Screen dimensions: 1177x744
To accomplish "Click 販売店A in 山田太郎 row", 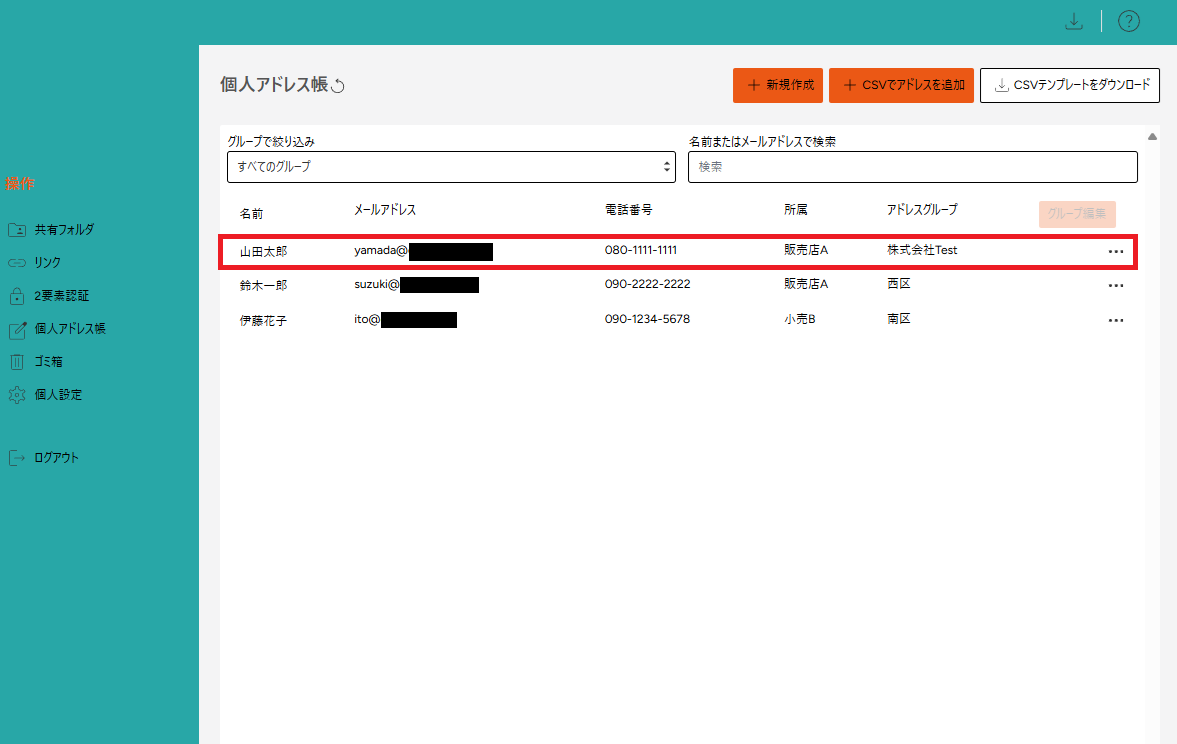I will pyautogui.click(x=806, y=250).
